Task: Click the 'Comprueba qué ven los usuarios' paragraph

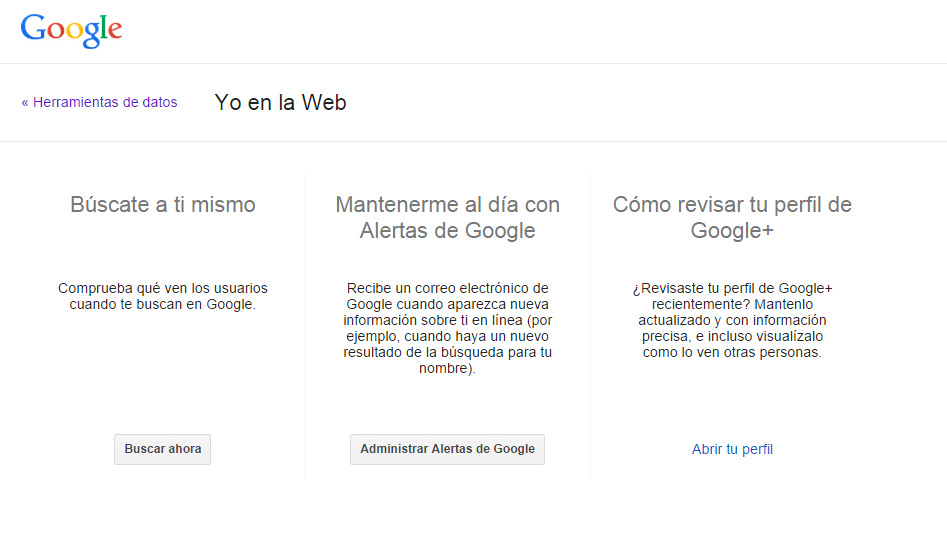Action: pyautogui.click(x=162, y=296)
